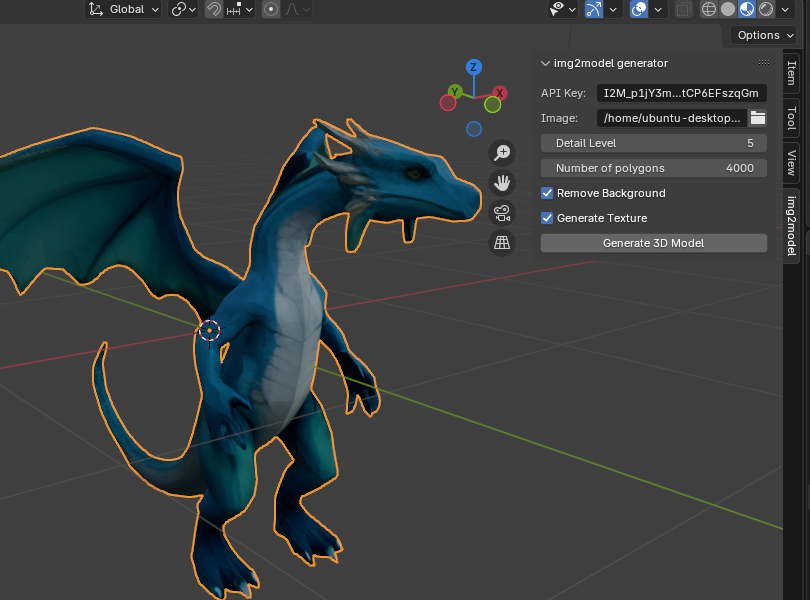The image size is (810, 600).
Task: Toggle X-ray mode
Action: click(x=683, y=9)
